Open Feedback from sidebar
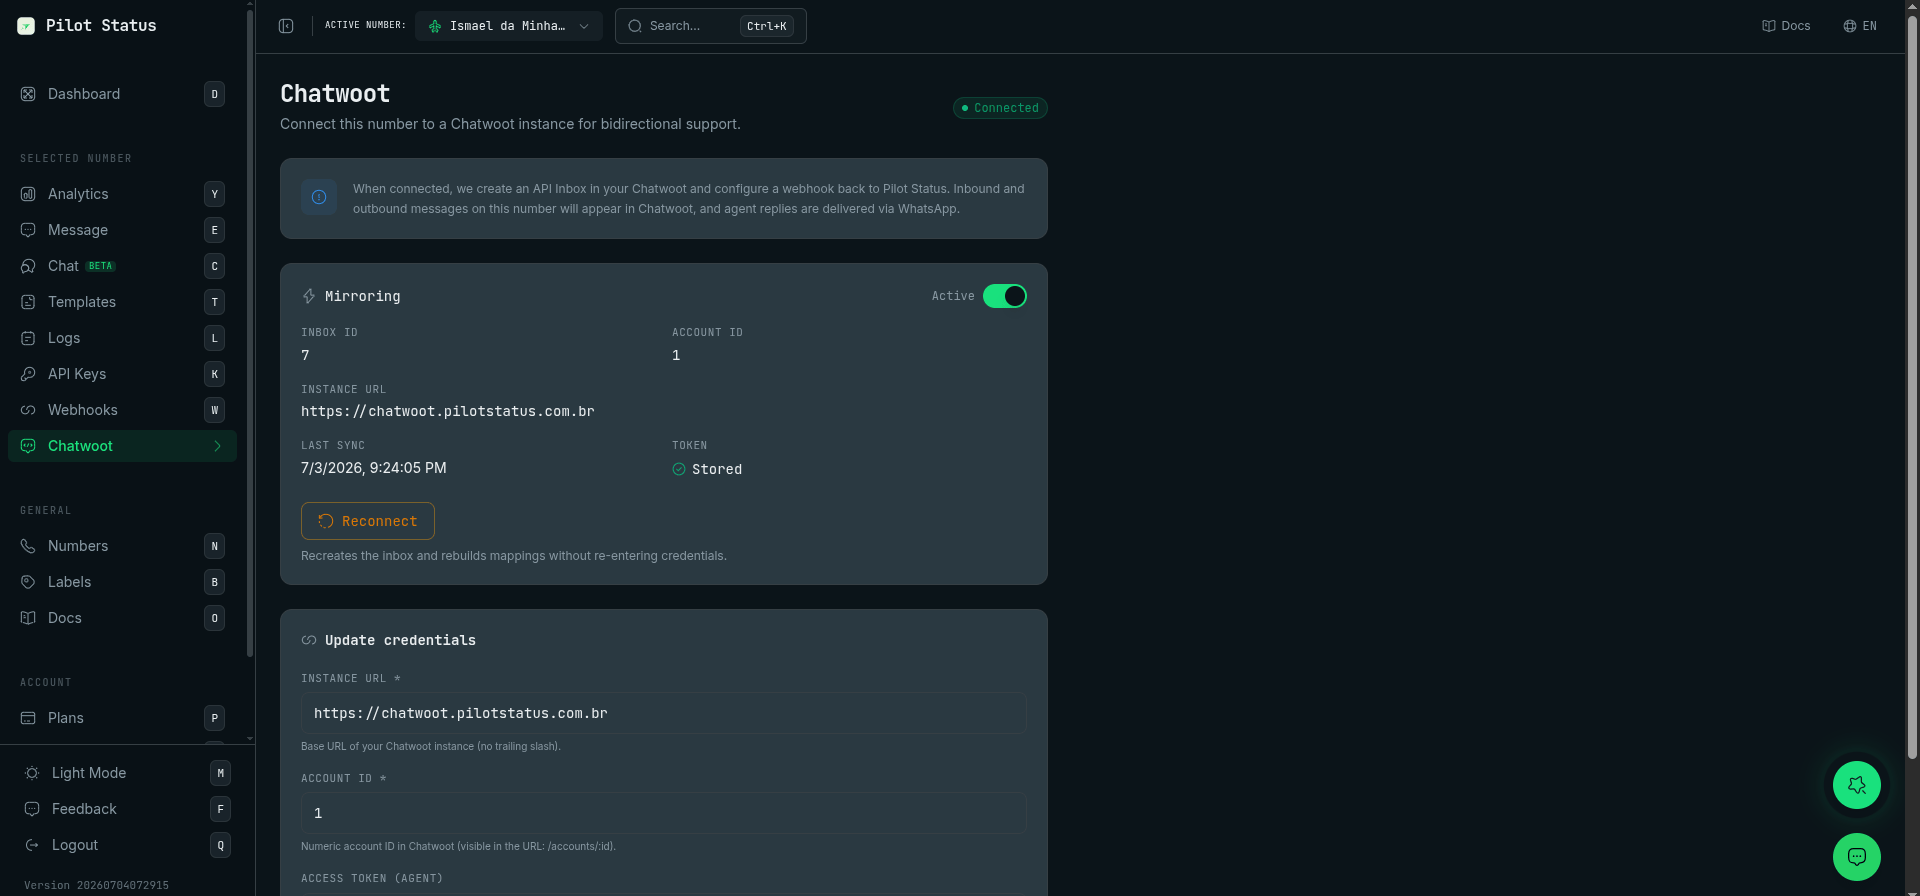Image resolution: width=1920 pixels, height=896 pixels. click(127, 809)
